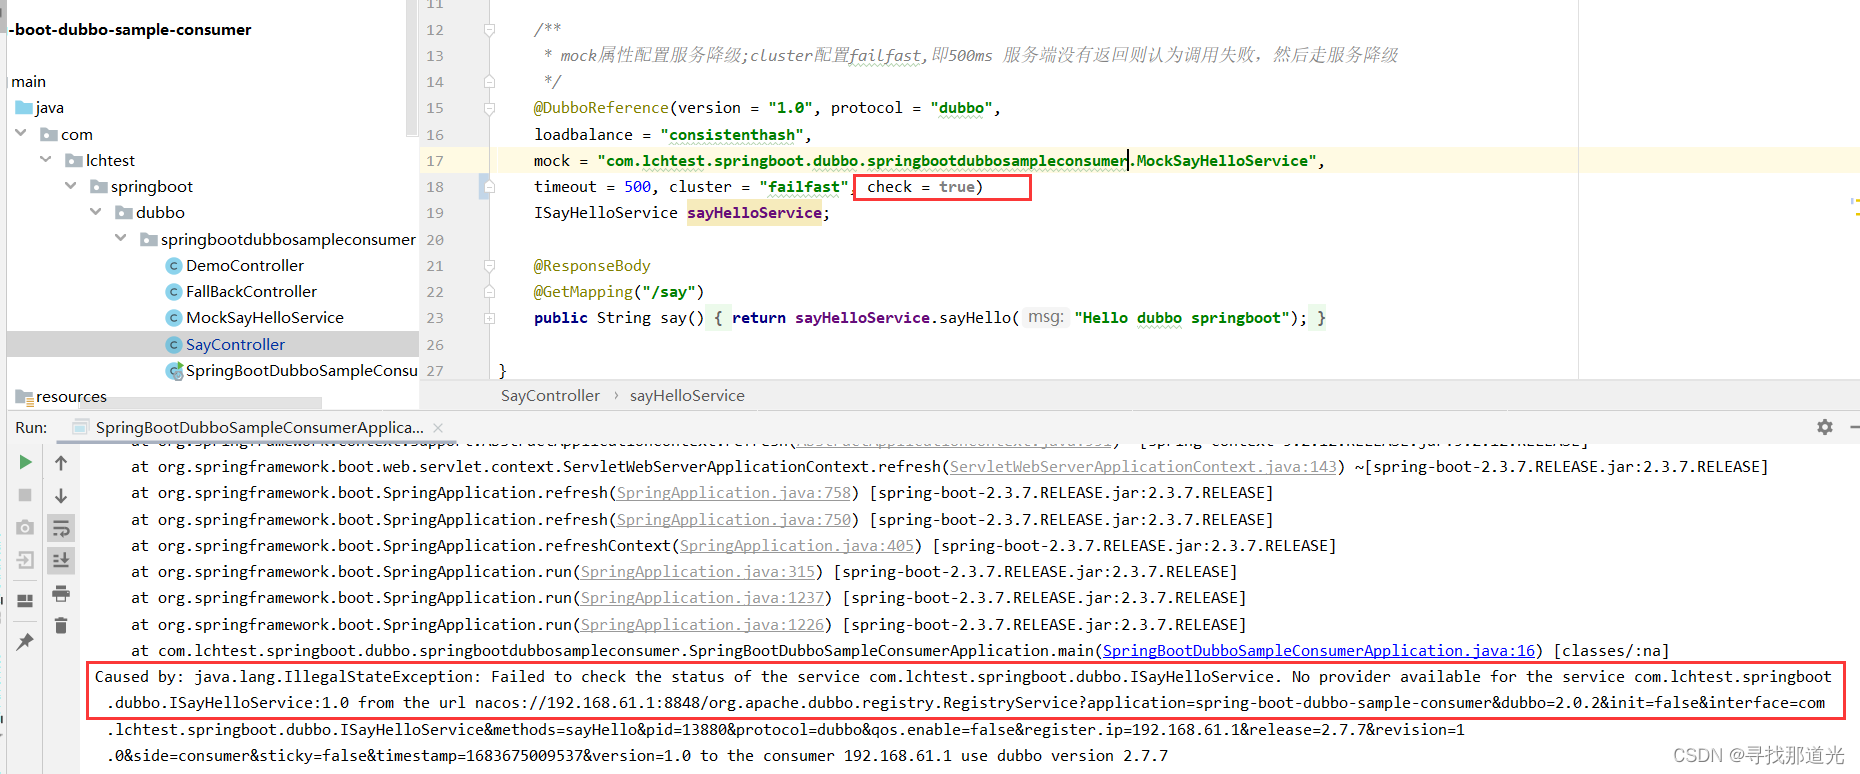The image size is (1860, 774).
Task: Click the Restore Layout icon in Run panel
Action: point(25,600)
